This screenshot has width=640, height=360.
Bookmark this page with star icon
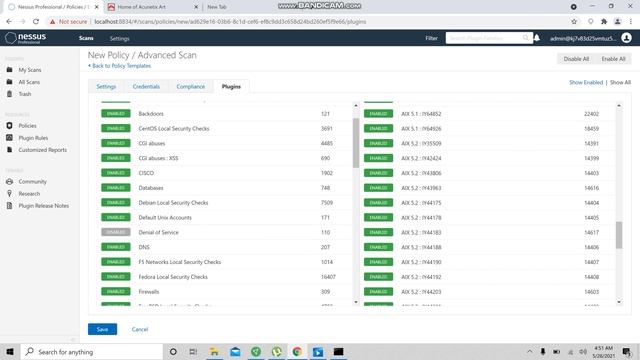click(574, 22)
